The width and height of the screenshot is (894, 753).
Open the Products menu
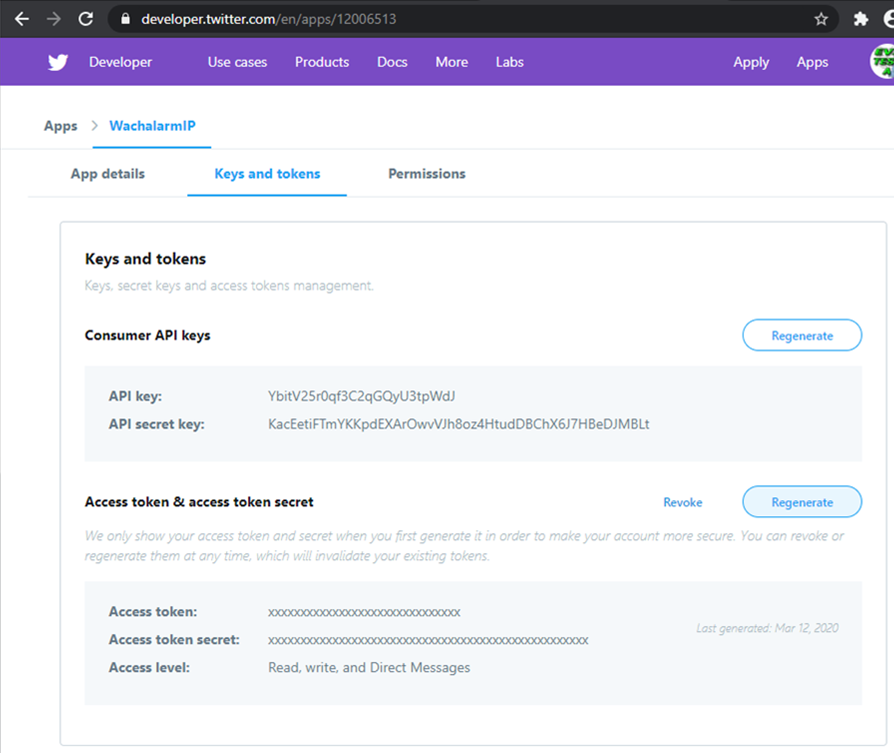coord(322,62)
